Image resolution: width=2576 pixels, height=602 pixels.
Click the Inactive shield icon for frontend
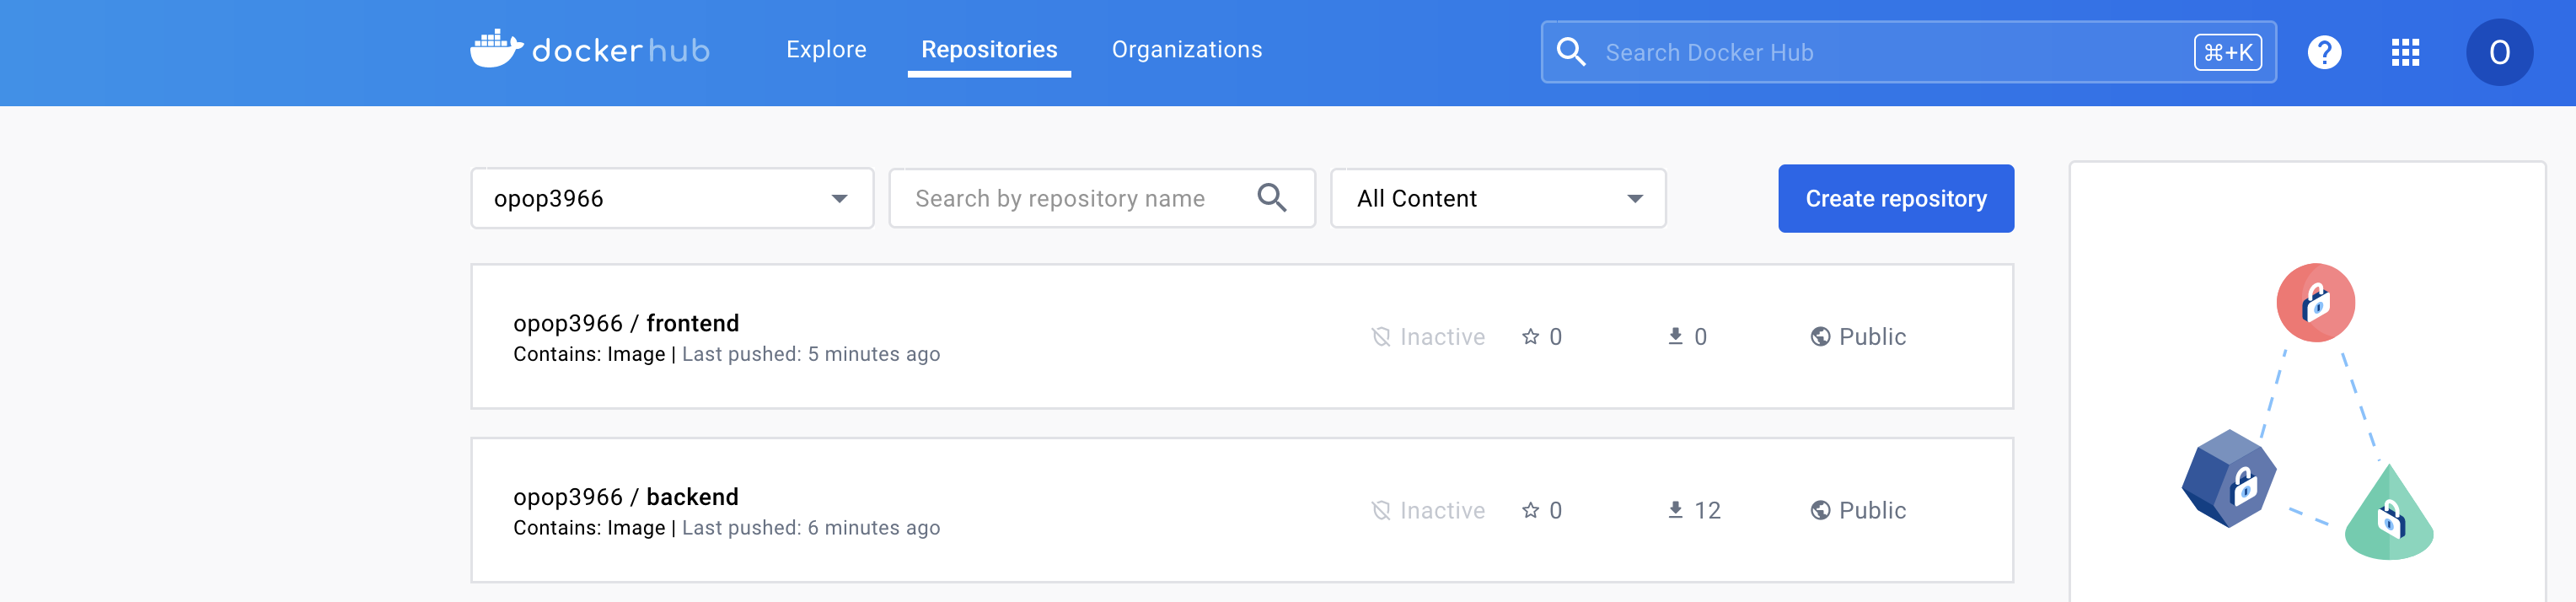tap(1381, 337)
